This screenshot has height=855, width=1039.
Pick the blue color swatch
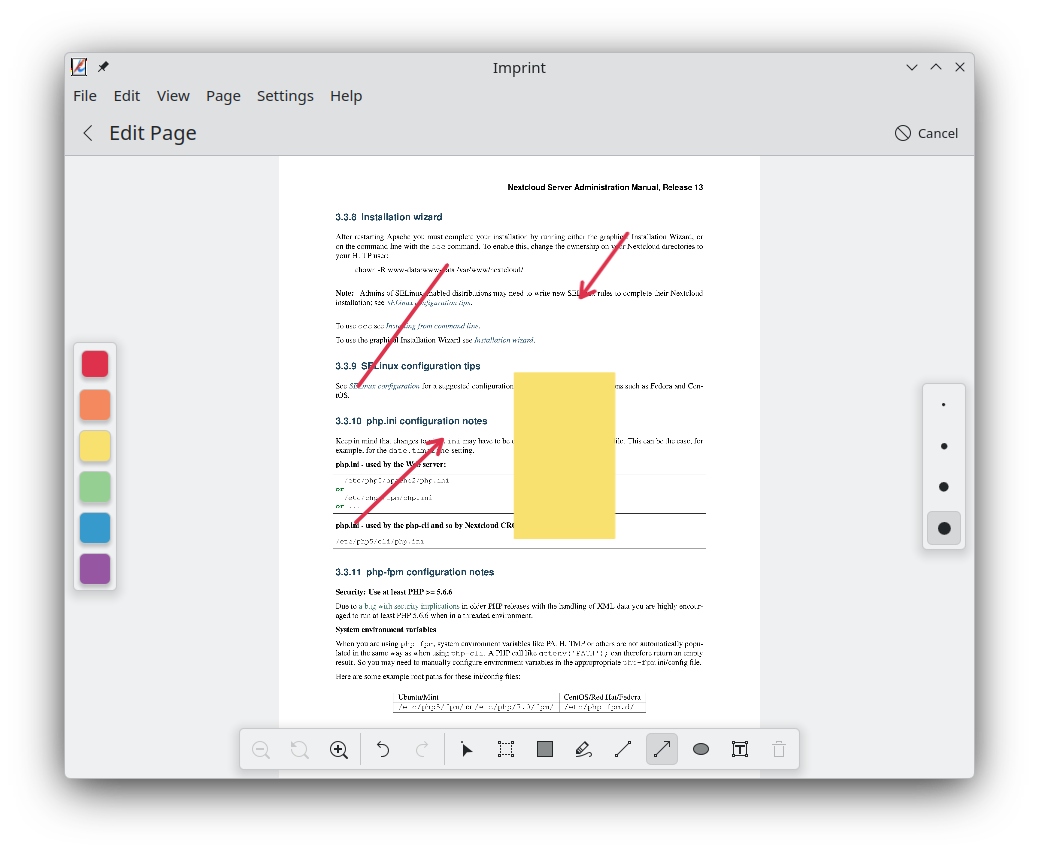tap(95, 528)
